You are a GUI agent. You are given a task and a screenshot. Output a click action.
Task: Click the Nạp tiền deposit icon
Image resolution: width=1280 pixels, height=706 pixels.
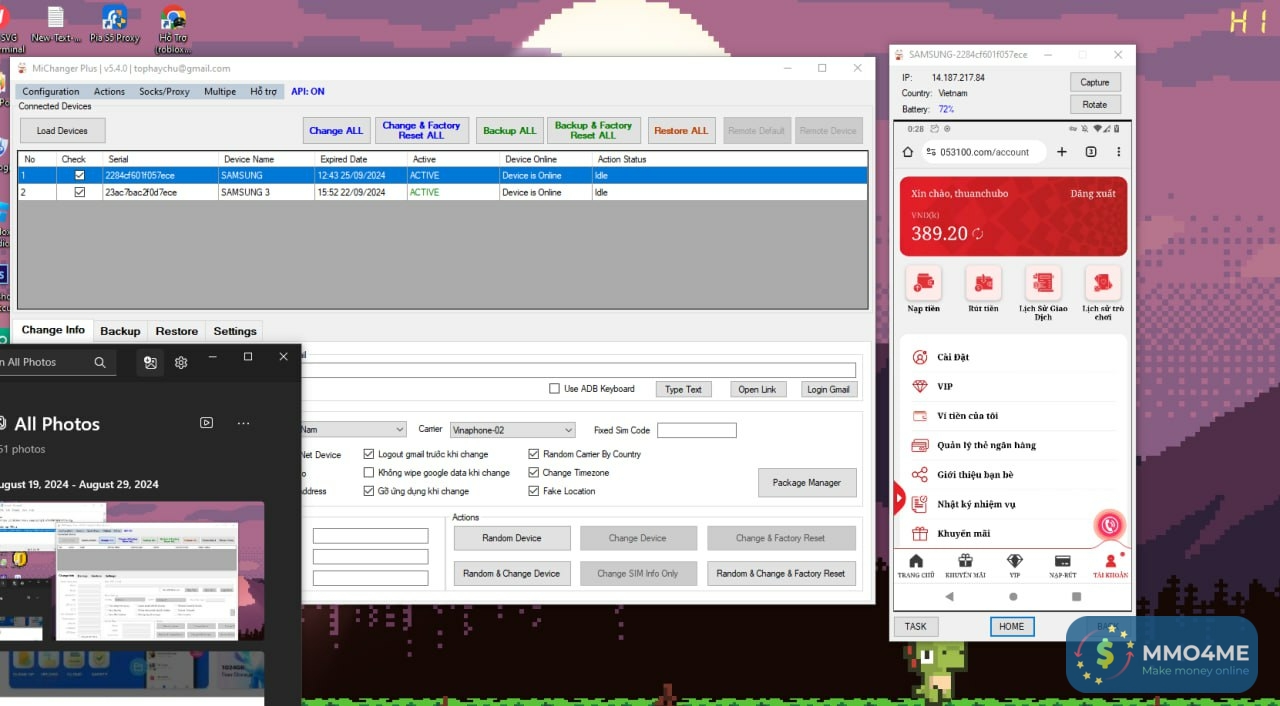click(923, 284)
